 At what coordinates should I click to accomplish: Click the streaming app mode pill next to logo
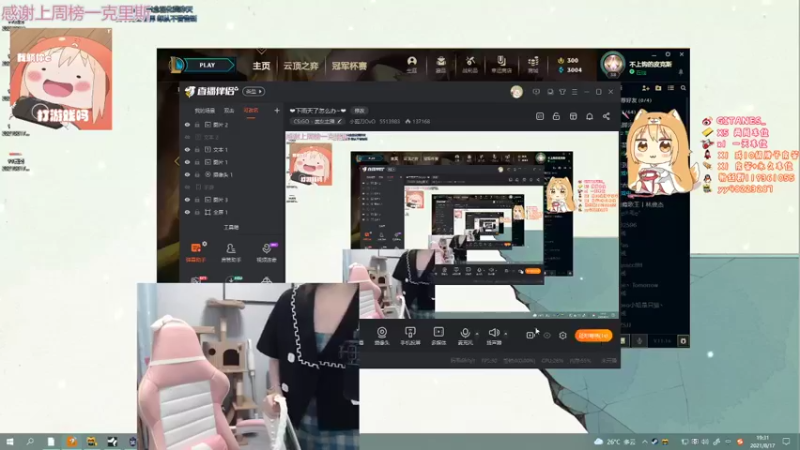(x=254, y=91)
